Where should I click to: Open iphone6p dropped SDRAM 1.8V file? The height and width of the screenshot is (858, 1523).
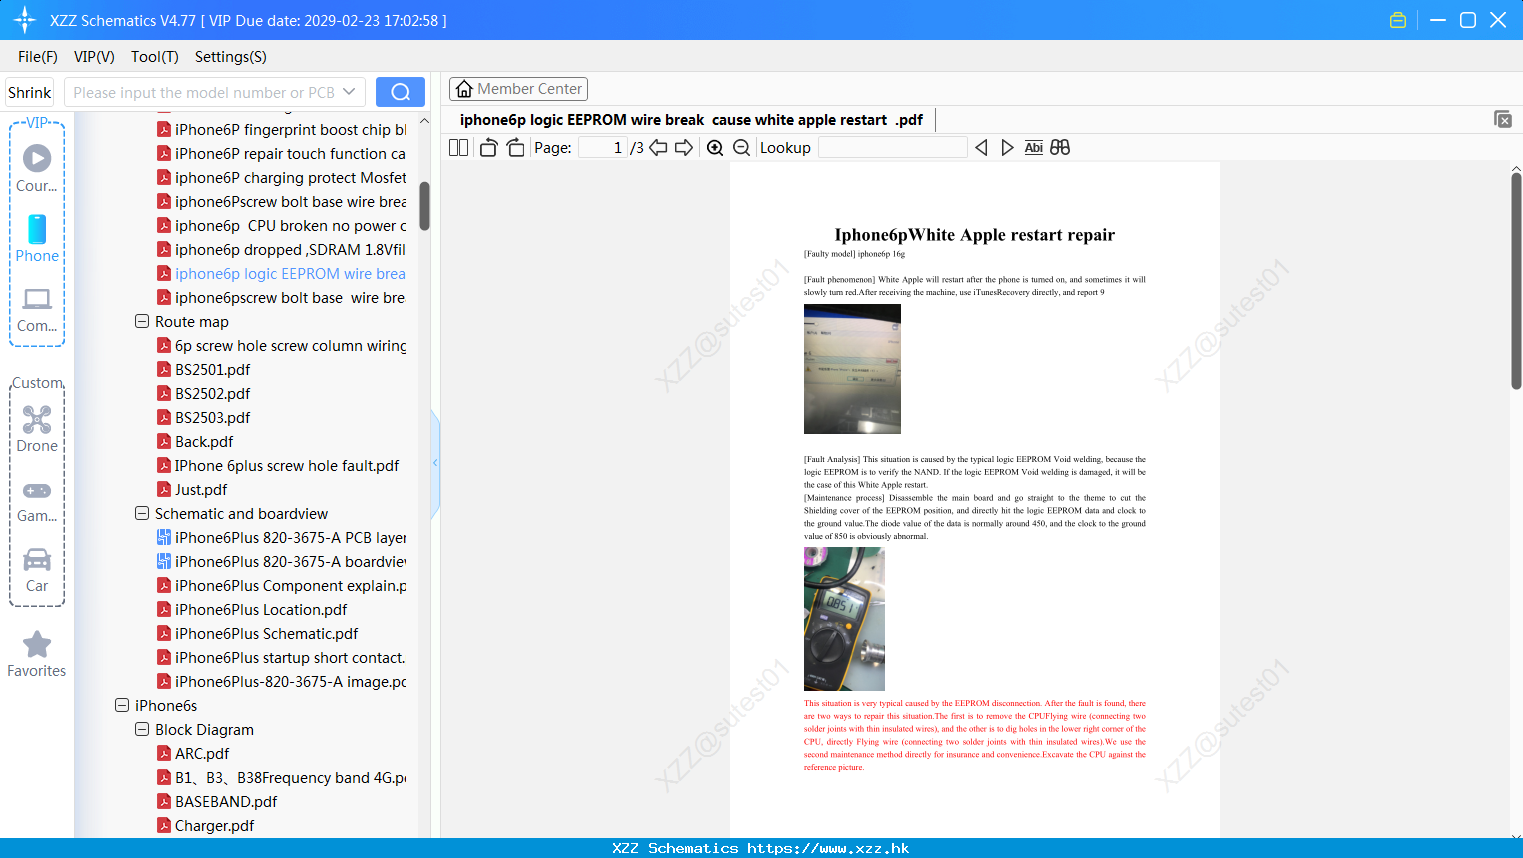pos(282,249)
